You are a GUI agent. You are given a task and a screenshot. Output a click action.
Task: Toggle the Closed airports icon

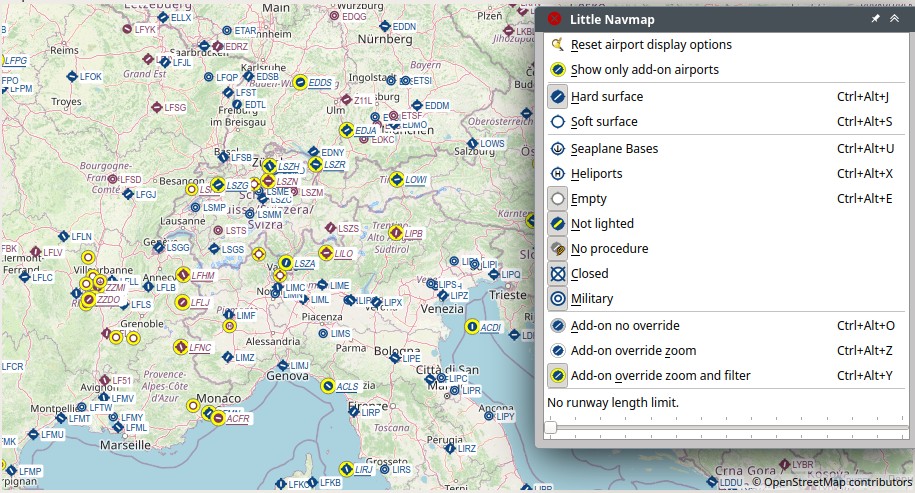tap(558, 274)
